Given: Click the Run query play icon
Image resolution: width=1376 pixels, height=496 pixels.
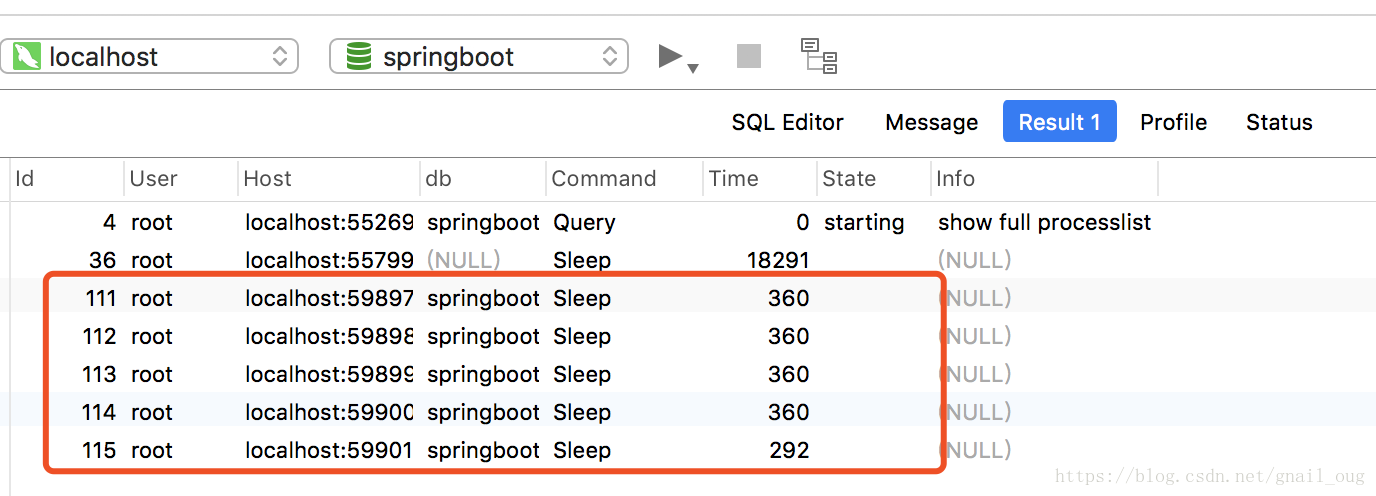Looking at the screenshot, I should coord(669,56).
